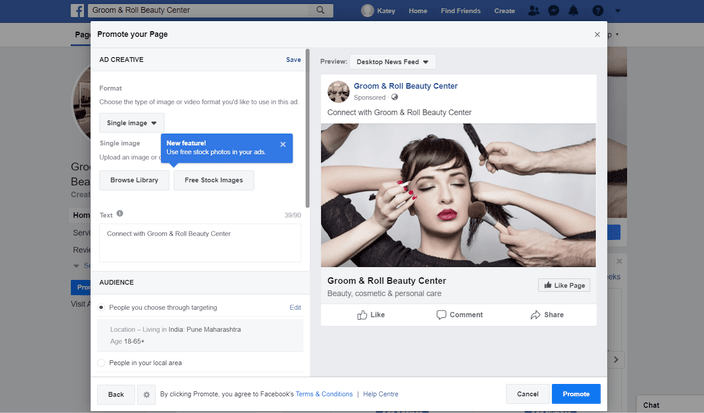Click the Comment bubble icon in preview
Viewport: 704px width, 413px height.
click(441, 315)
